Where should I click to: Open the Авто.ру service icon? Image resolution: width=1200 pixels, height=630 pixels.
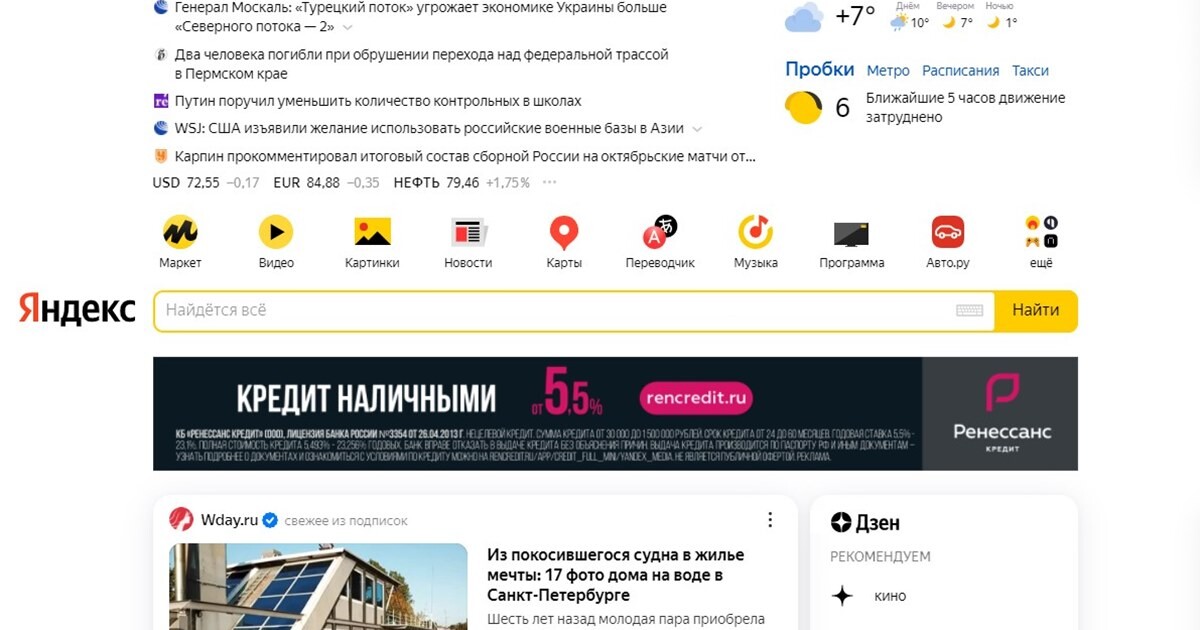click(948, 233)
